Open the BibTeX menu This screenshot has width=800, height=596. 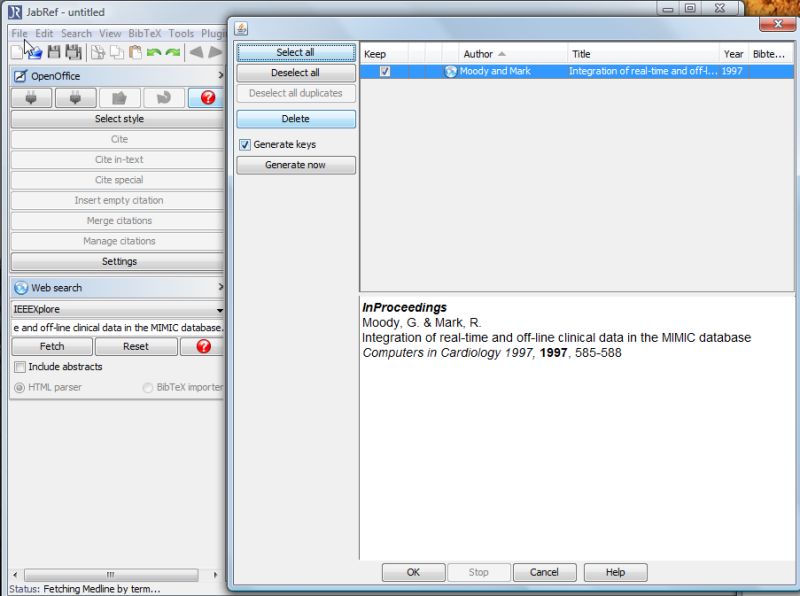point(145,34)
